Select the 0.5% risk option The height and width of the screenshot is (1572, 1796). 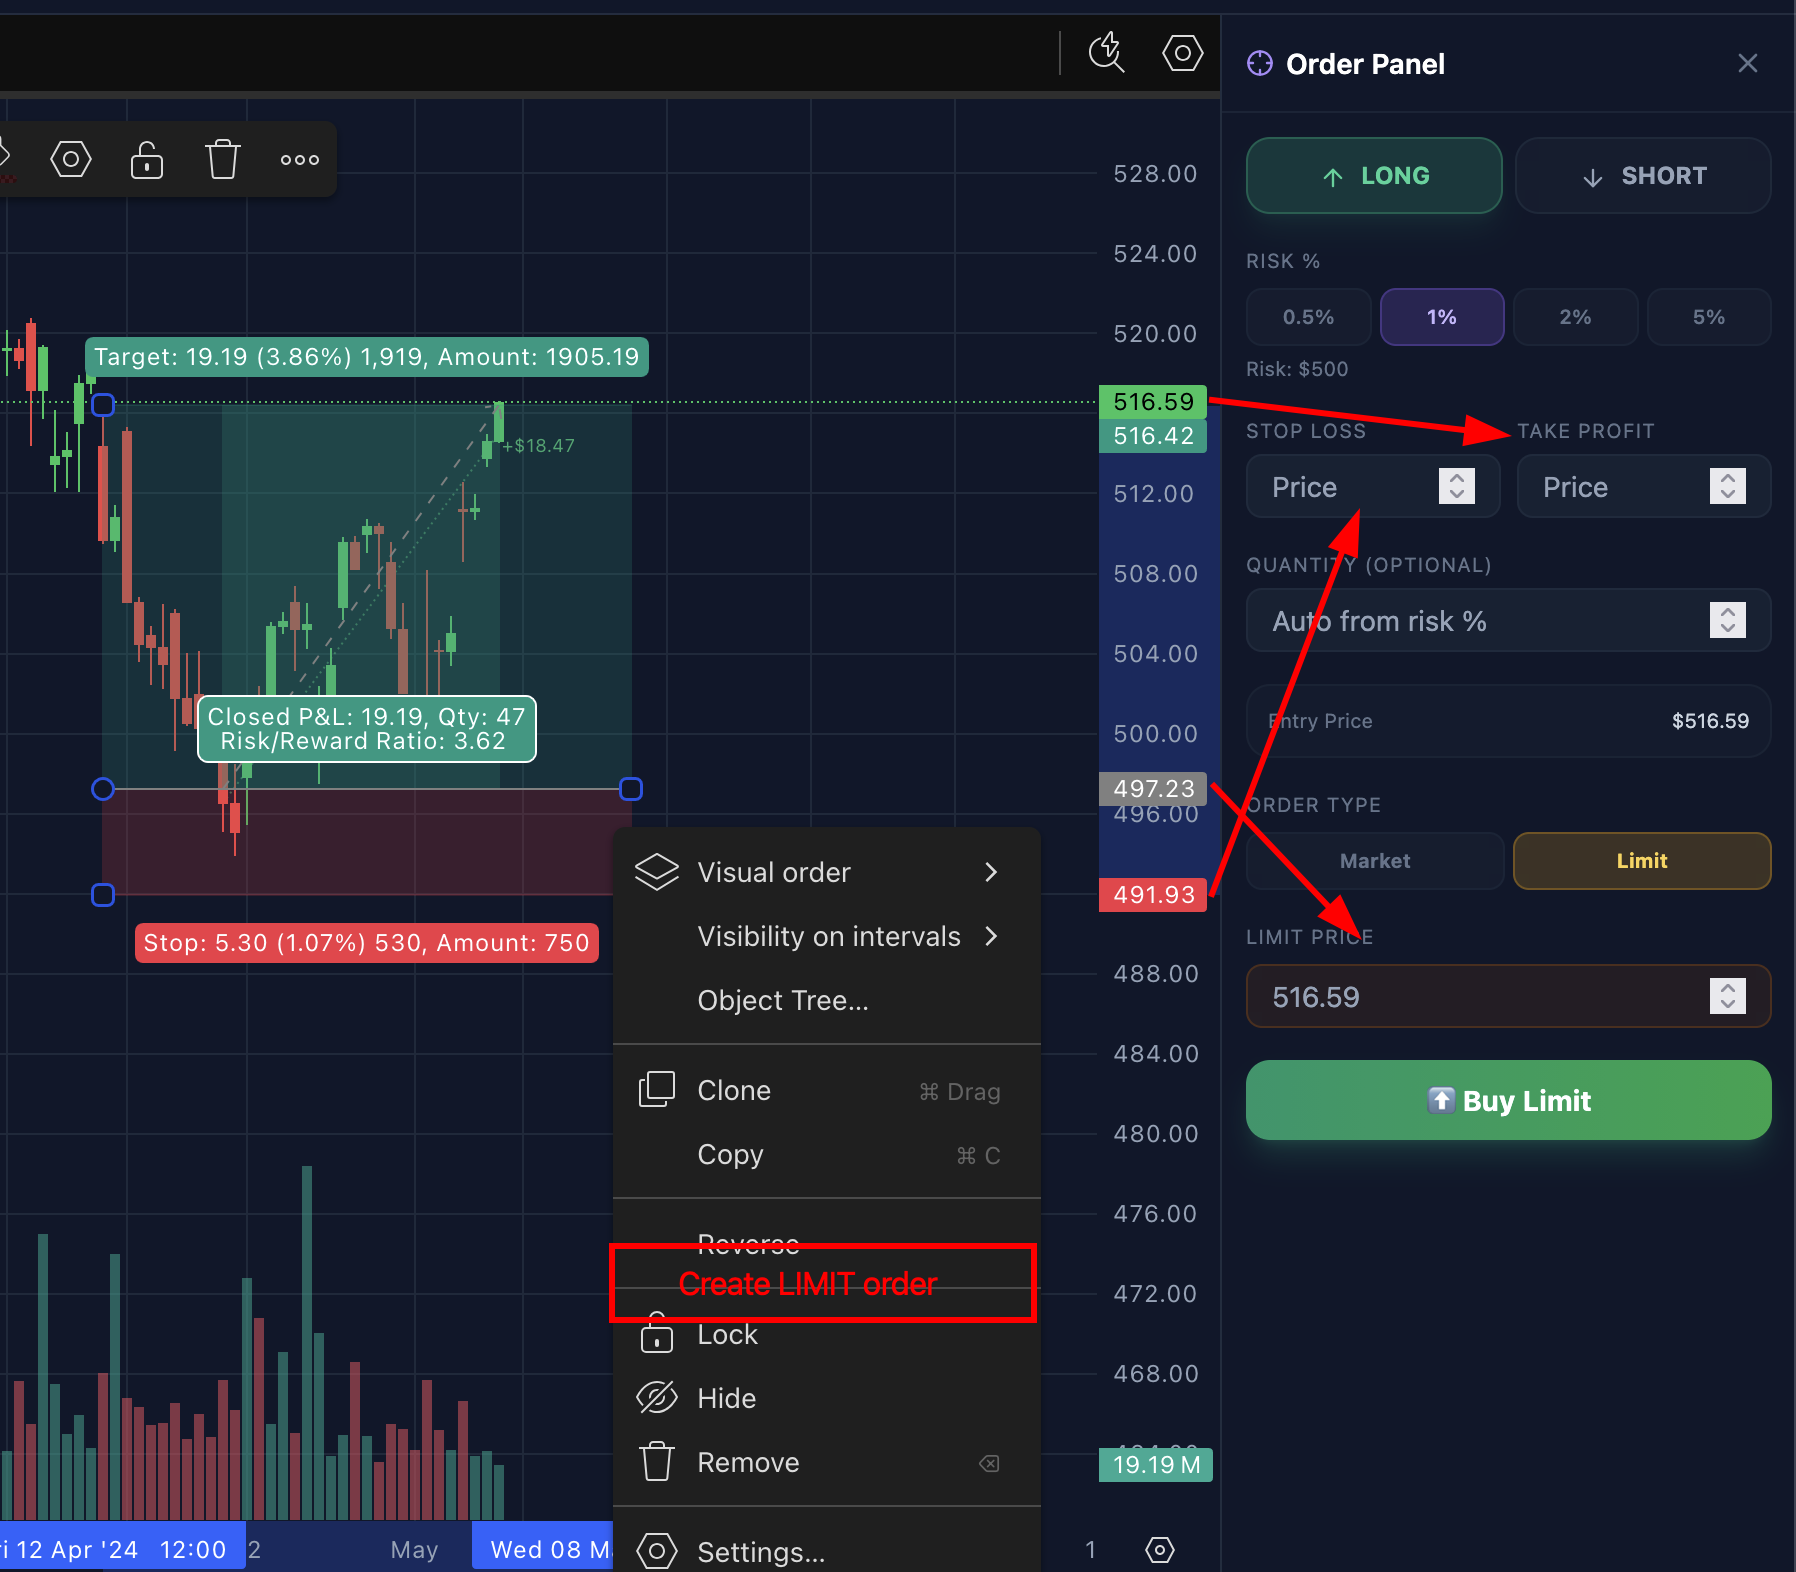coord(1308,317)
